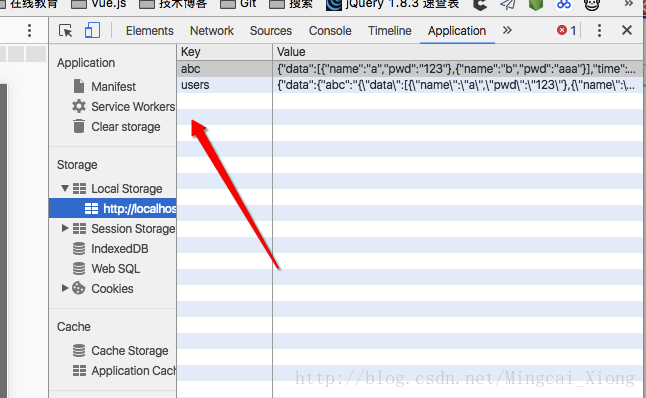Open the Elements tab

(x=150, y=31)
